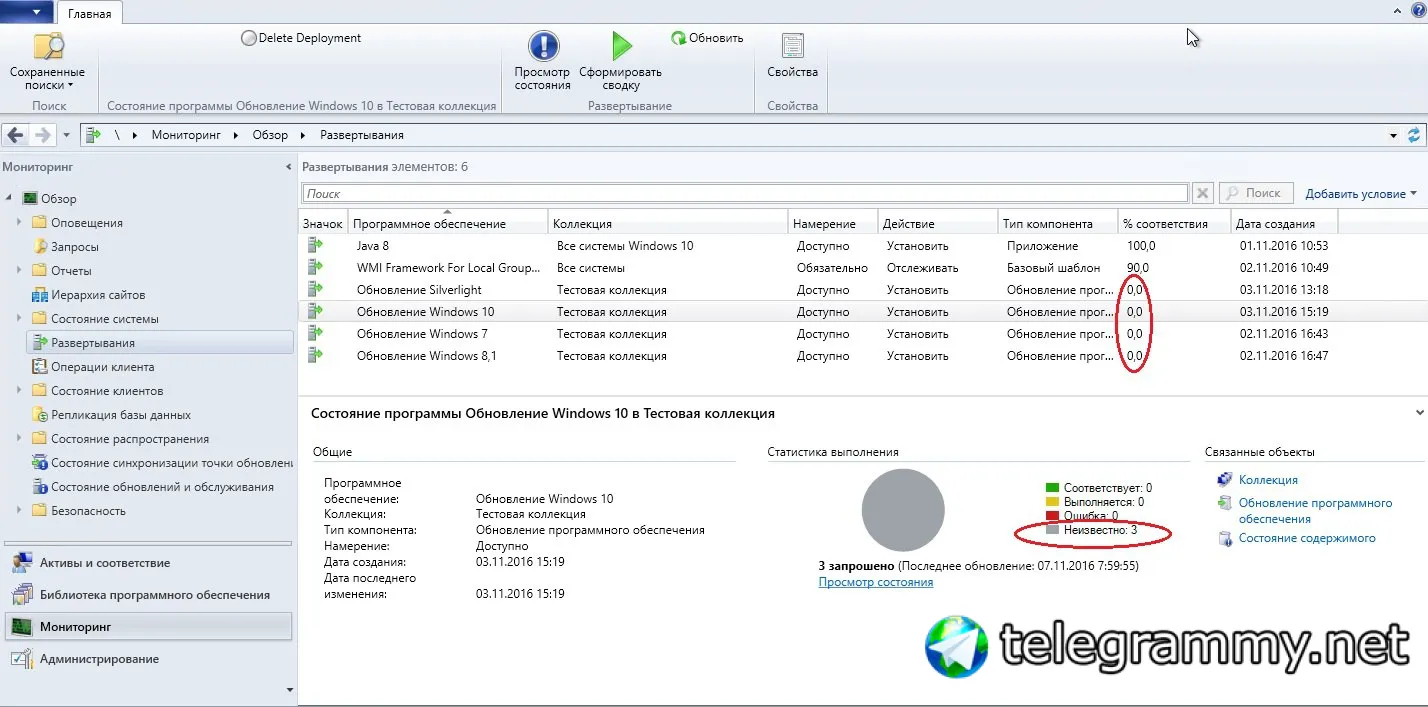The image size is (1428, 707).
Task: Sort by % соответствия column header
Action: tap(1174, 224)
